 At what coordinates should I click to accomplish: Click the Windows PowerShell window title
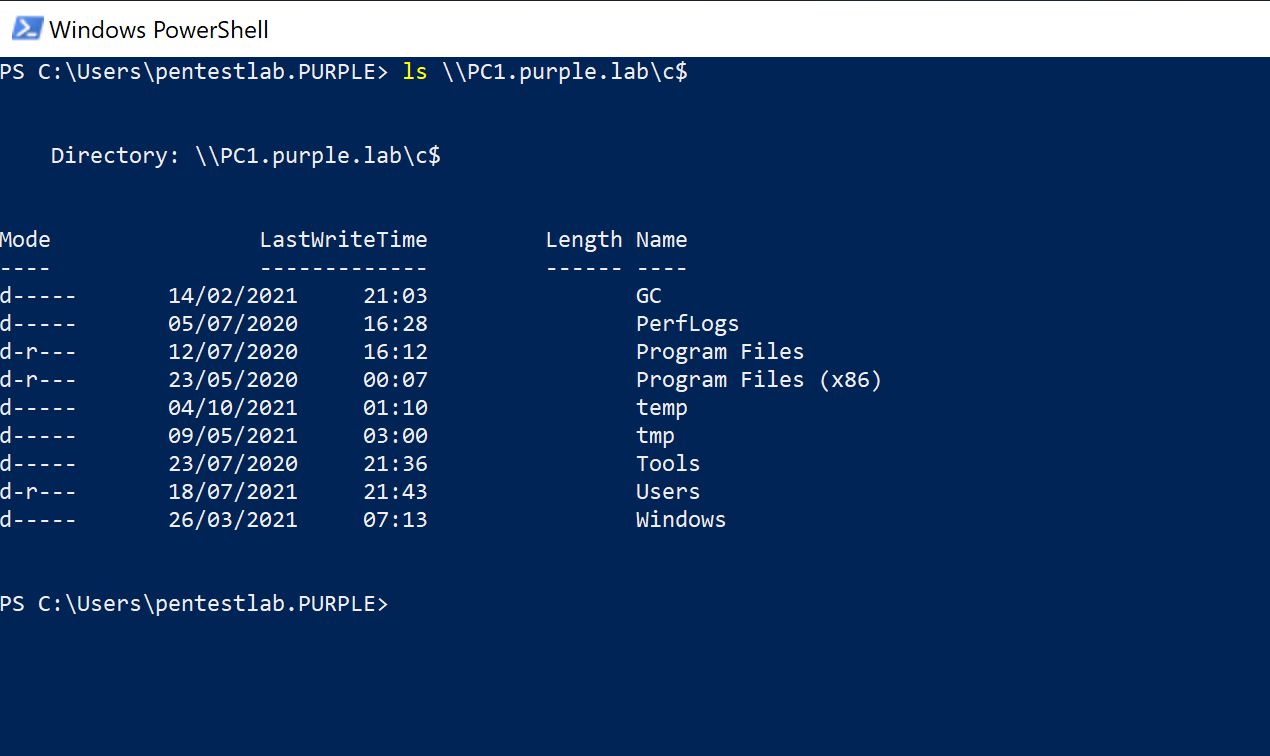click(159, 30)
